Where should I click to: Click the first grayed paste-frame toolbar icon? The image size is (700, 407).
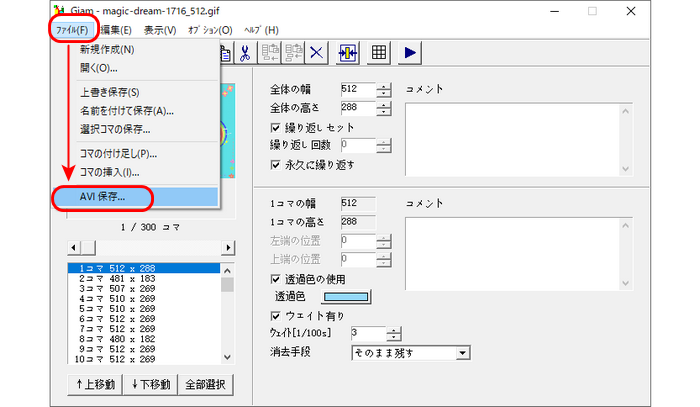click(270, 53)
